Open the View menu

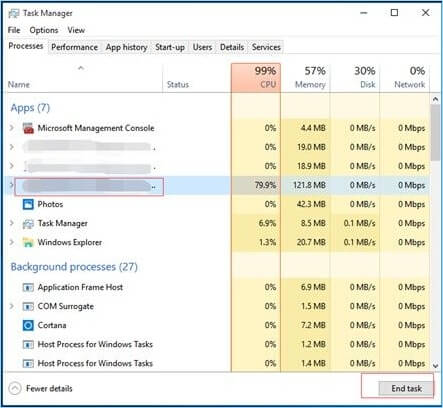76,30
